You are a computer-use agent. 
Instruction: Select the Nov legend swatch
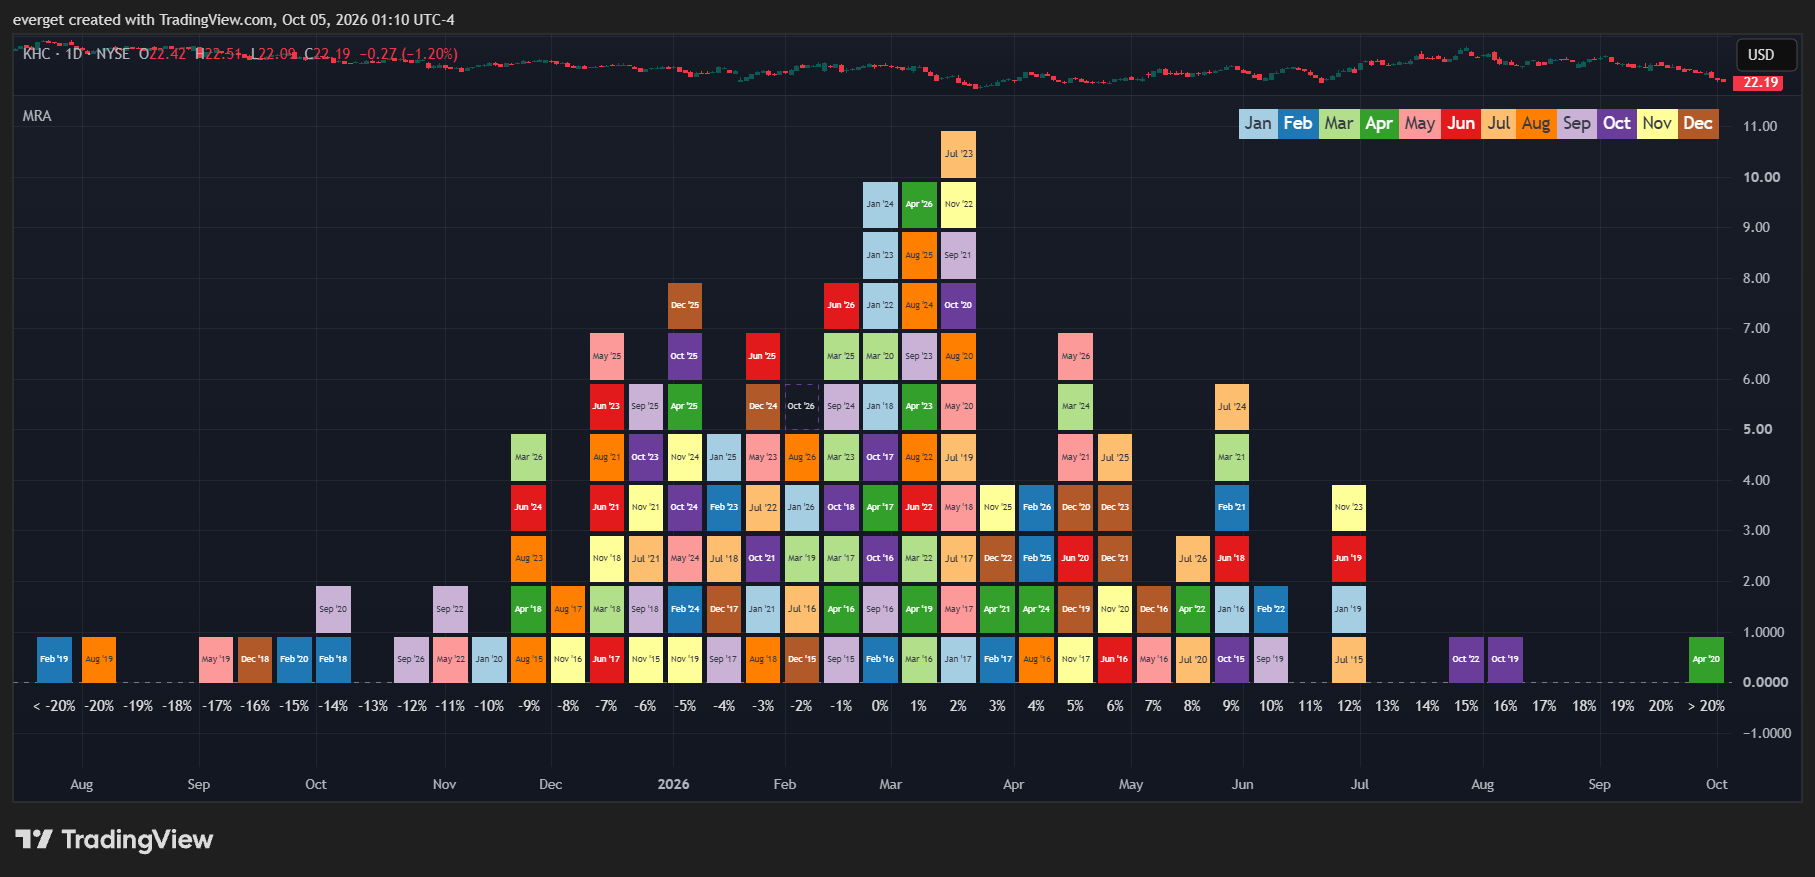pyautogui.click(x=1657, y=124)
